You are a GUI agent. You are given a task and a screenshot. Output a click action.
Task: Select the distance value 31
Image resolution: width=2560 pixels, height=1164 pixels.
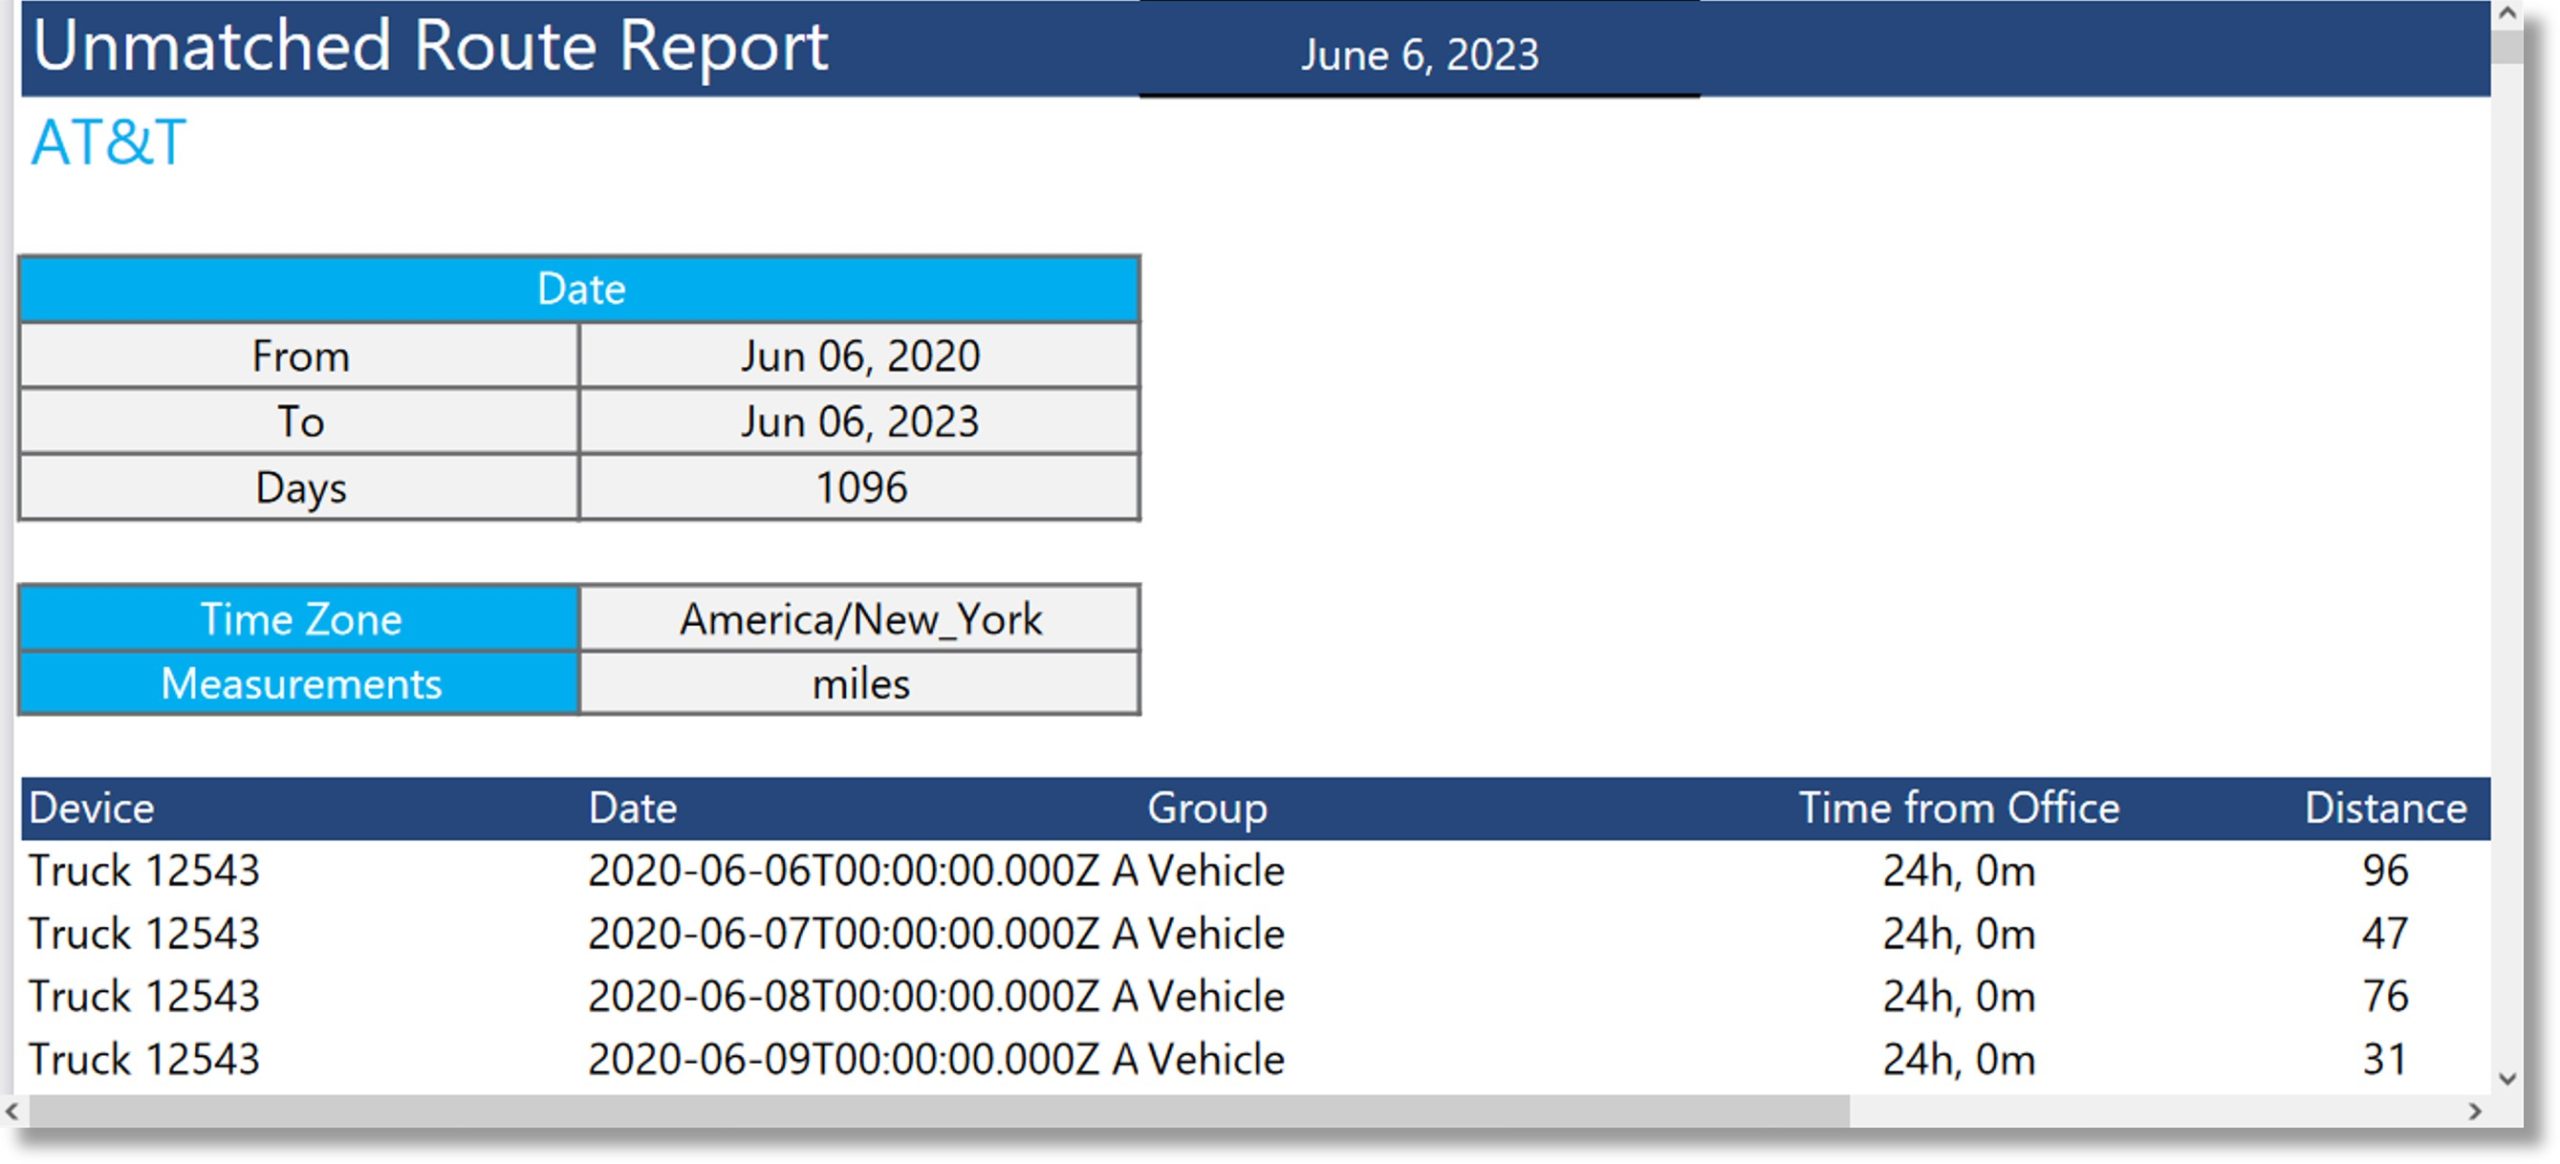click(x=2385, y=1060)
